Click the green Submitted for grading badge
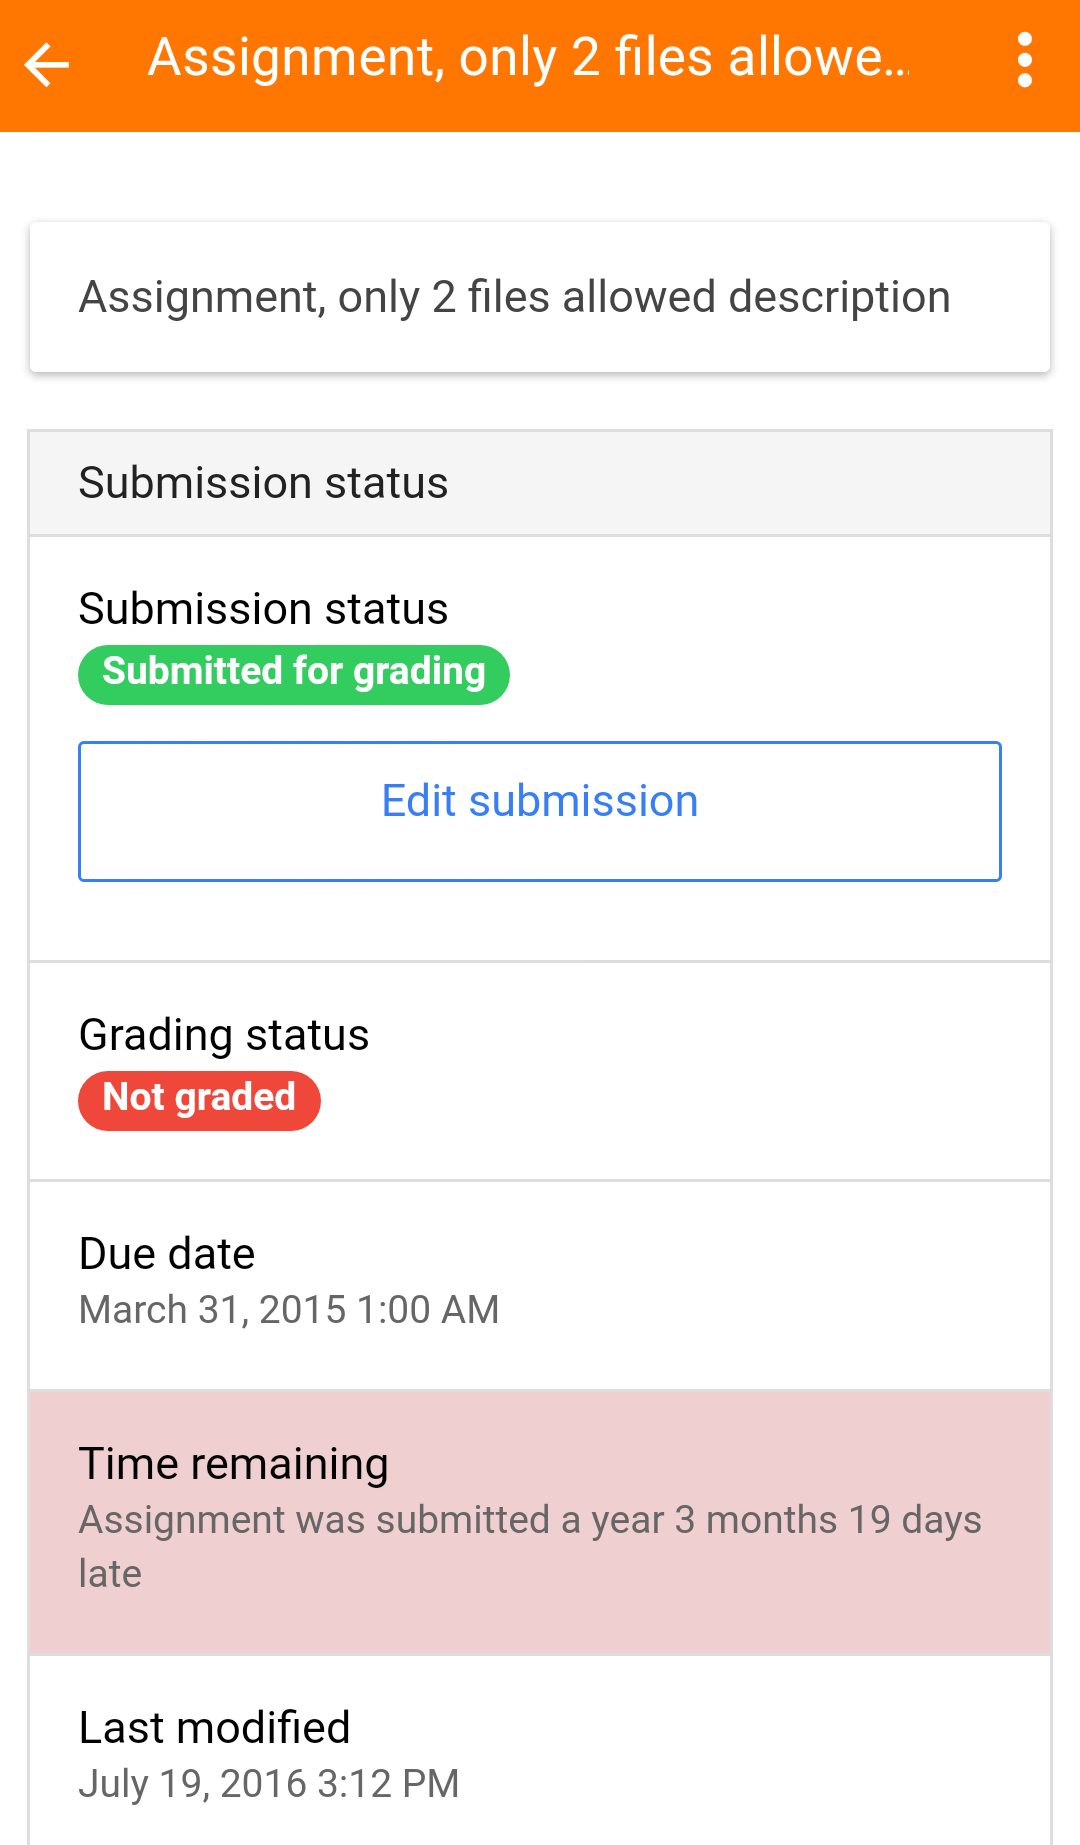Image resolution: width=1080 pixels, height=1845 pixels. (x=294, y=674)
